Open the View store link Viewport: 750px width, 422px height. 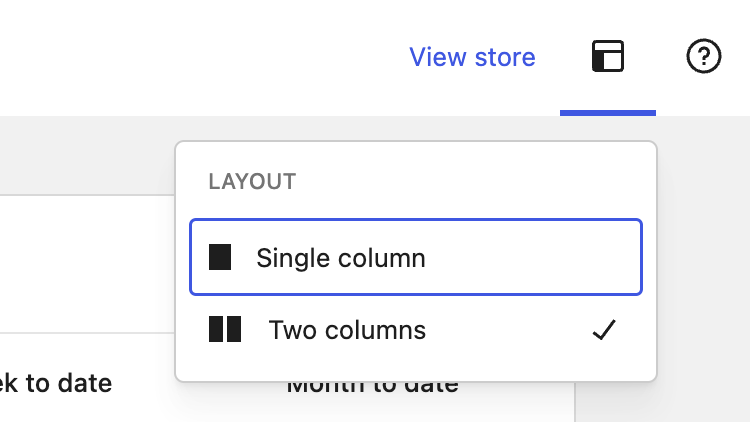pos(472,57)
